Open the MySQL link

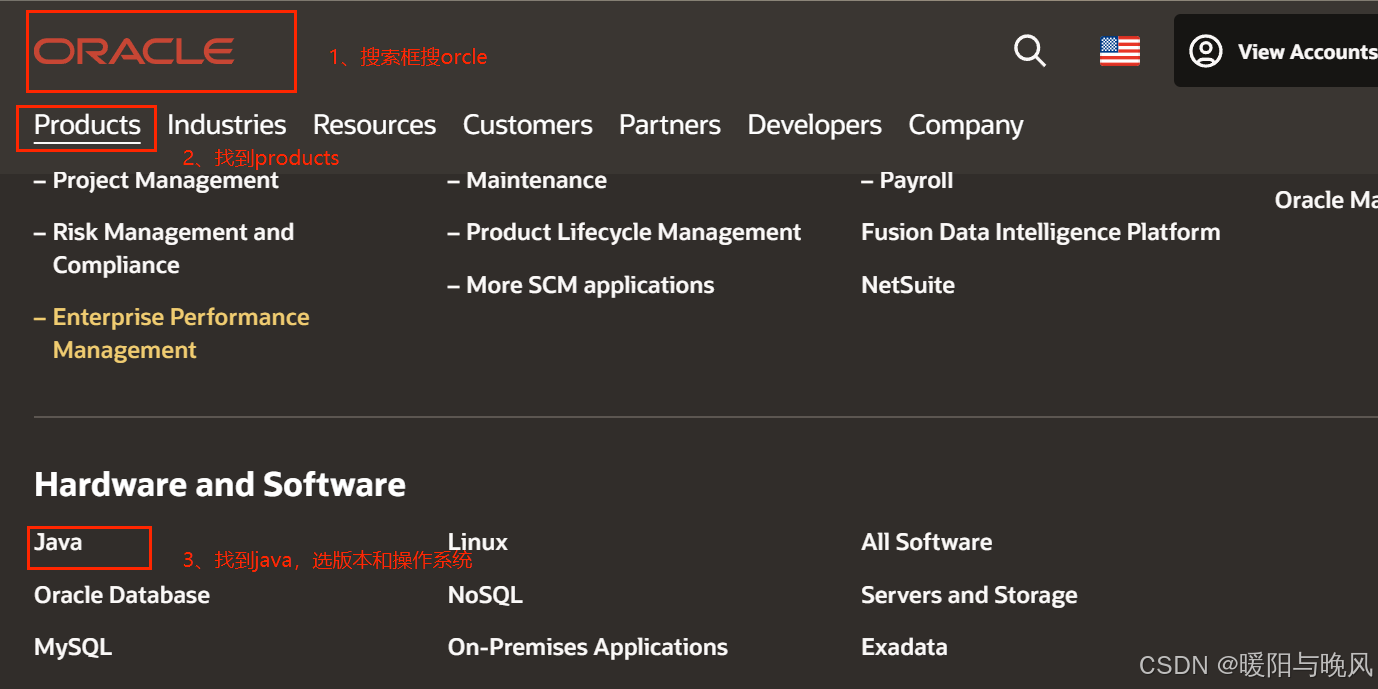(73, 647)
